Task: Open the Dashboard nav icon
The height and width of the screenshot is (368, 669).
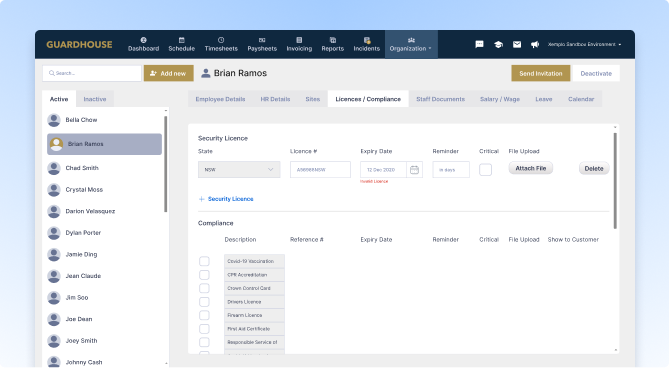Action: pos(143,40)
